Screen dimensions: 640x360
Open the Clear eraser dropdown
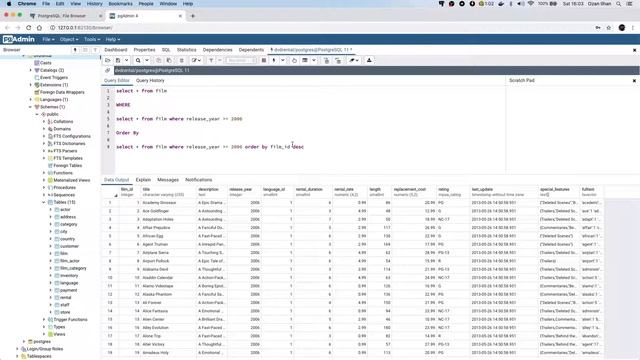click(x=353, y=60)
